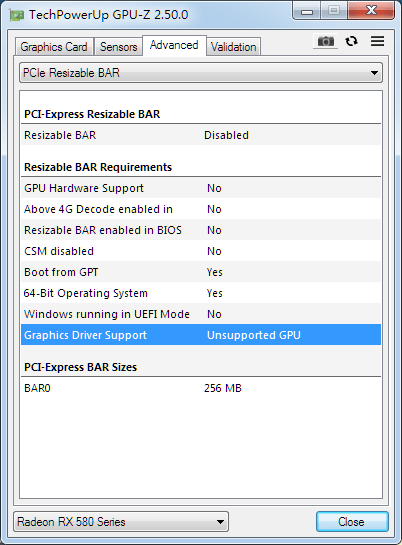The width and height of the screenshot is (402, 545).
Task: Go to the Validation tab
Action: pyautogui.click(x=233, y=47)
